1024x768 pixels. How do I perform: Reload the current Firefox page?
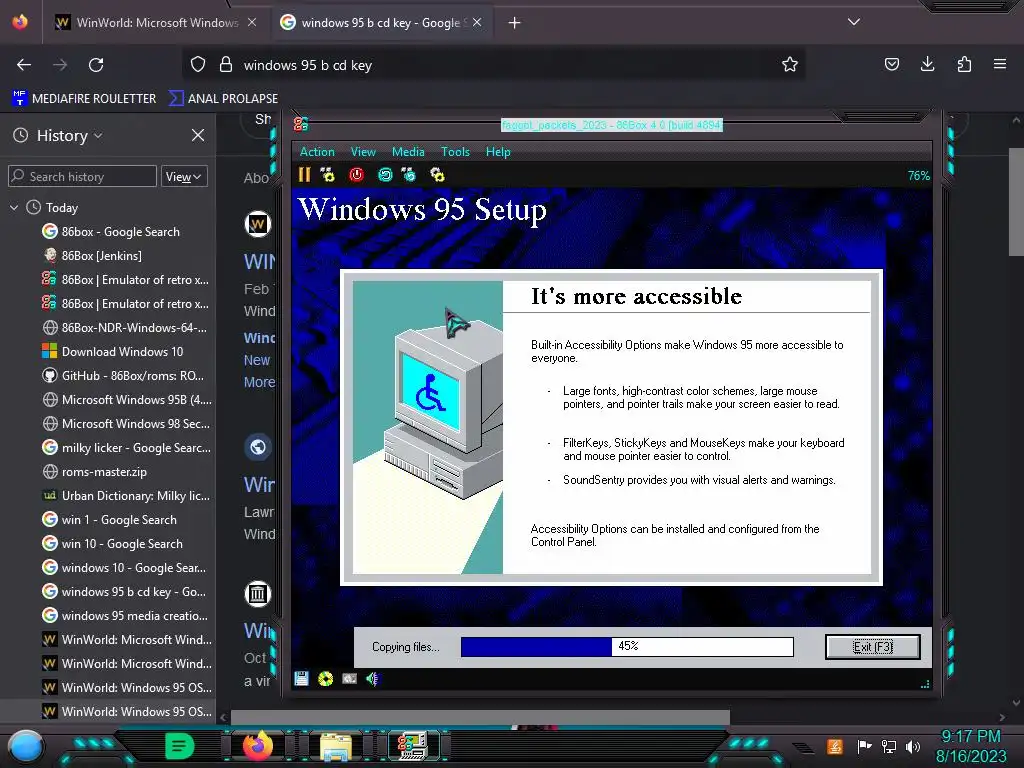[x=96, y=65]
